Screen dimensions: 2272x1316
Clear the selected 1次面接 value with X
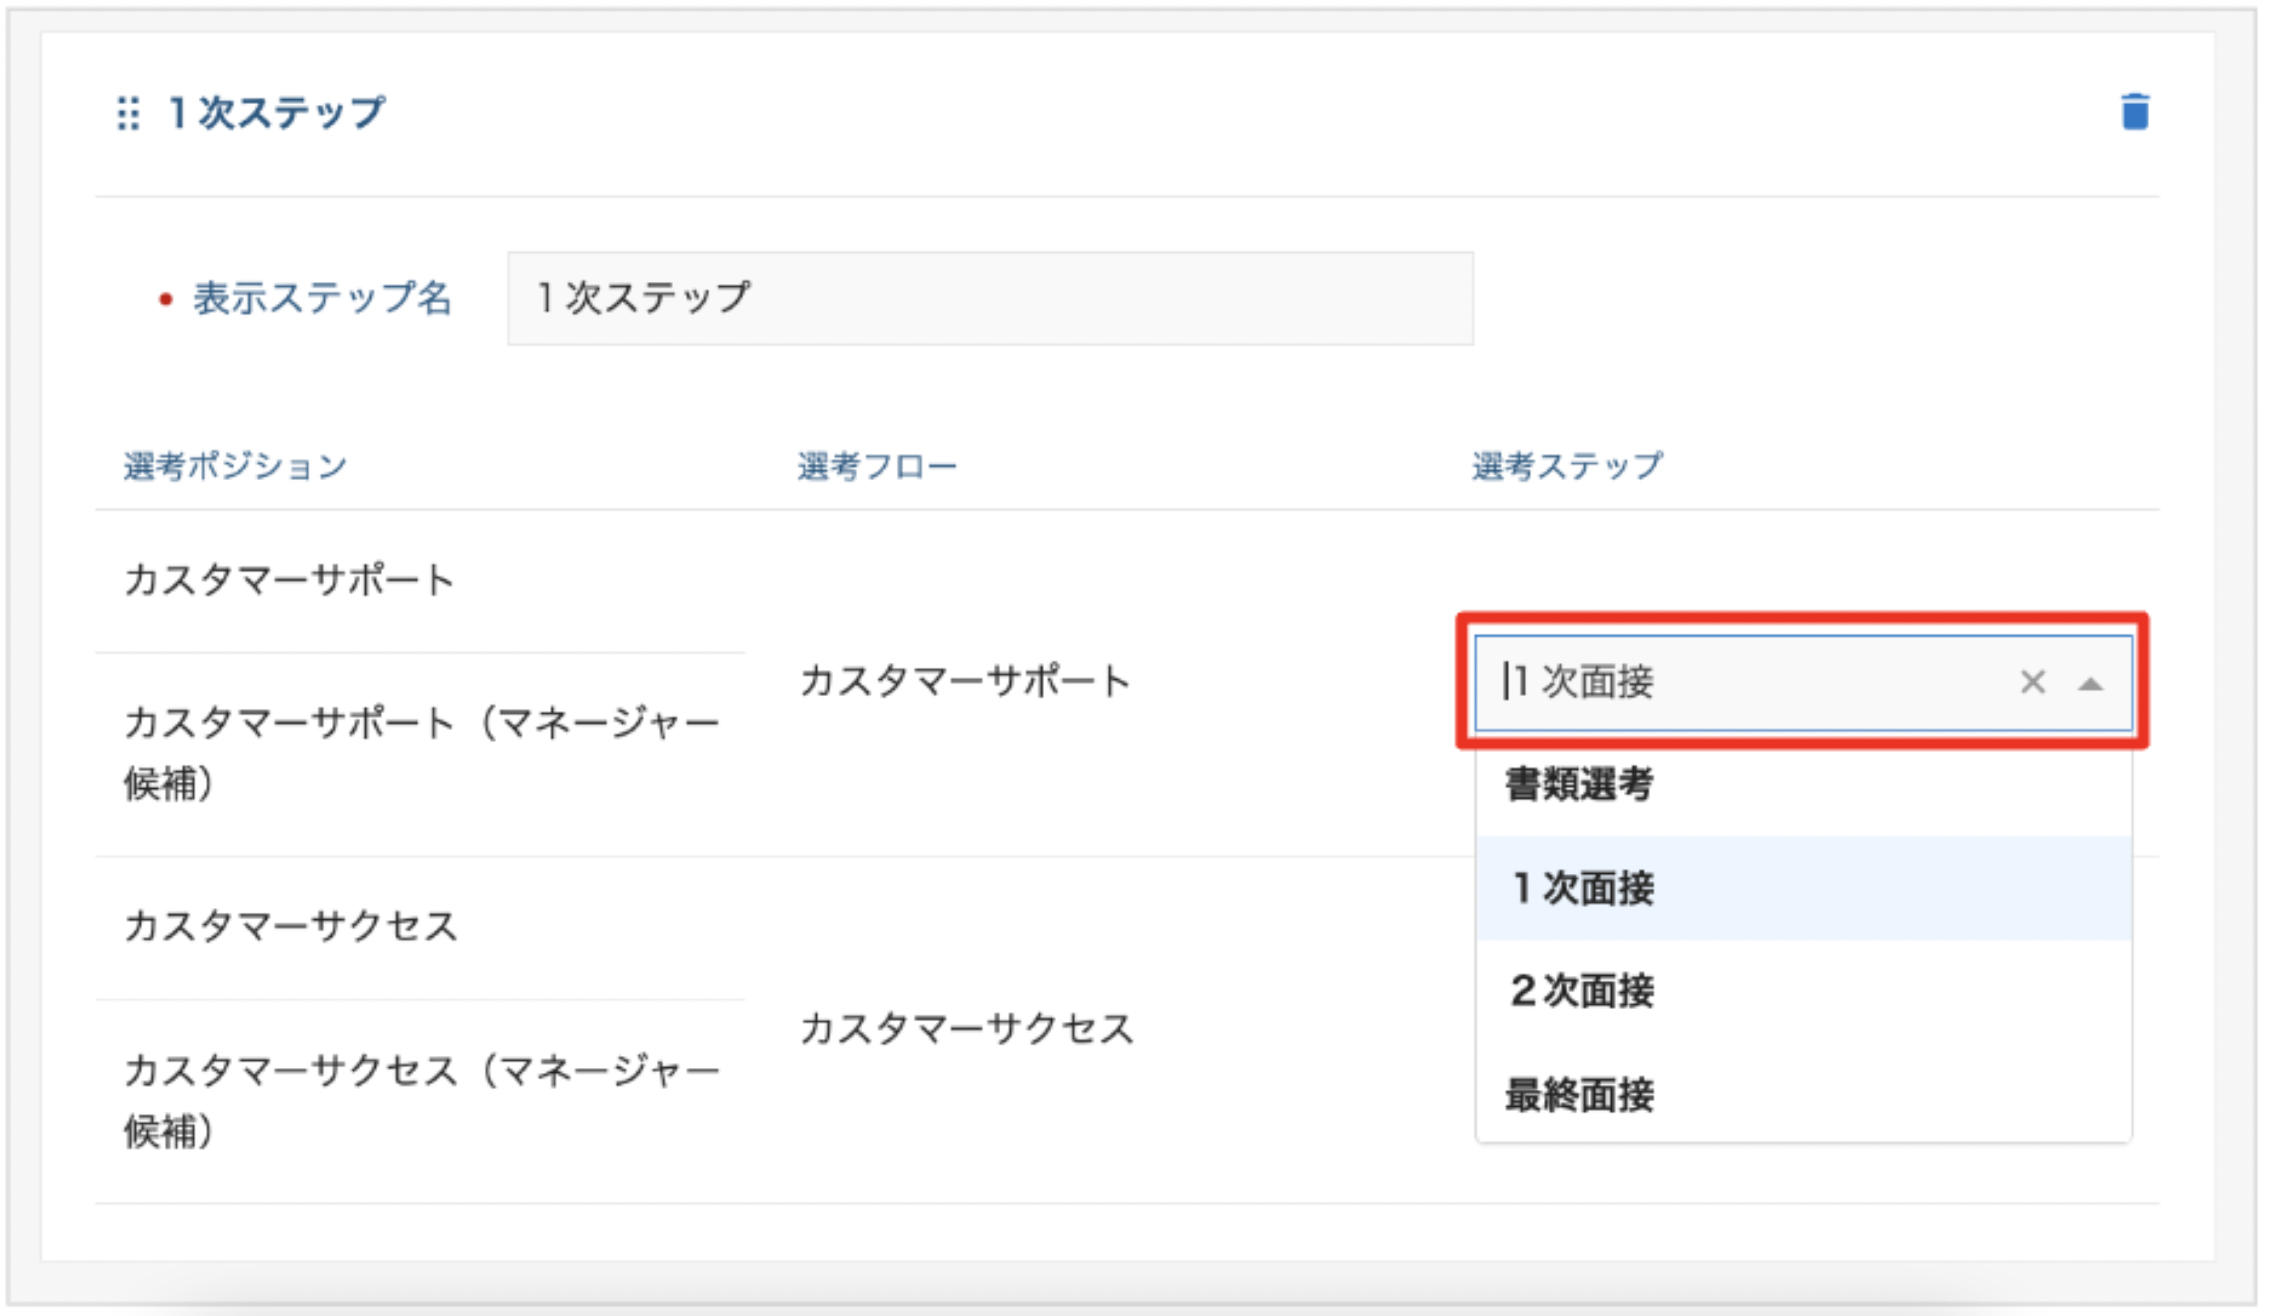tap(2032, 682)
